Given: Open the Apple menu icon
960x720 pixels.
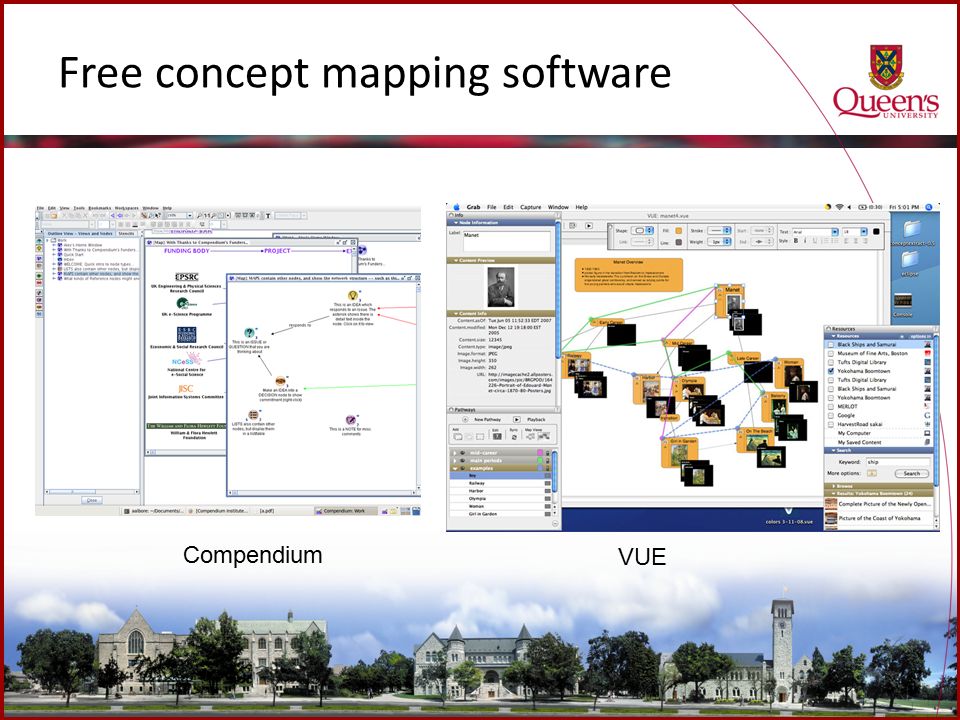Looking at the screenshot, I should [x=456, y=208].
